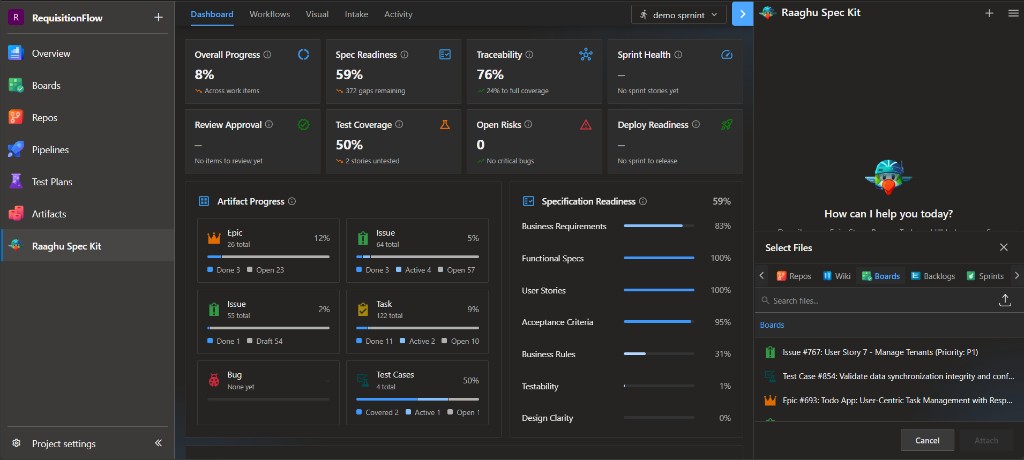Open the Issue card with 55 total
This screenshot has height=460, width=1024.
(268, 321)
